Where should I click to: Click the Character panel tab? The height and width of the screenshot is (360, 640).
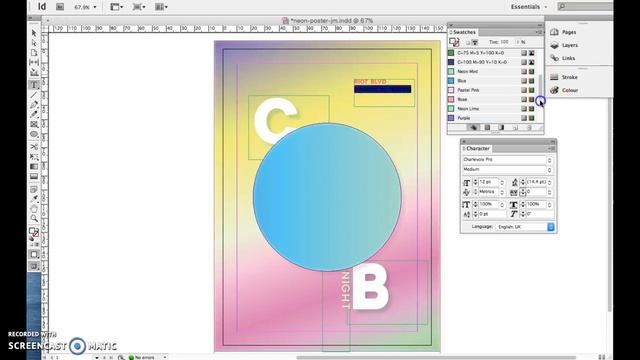477,148
